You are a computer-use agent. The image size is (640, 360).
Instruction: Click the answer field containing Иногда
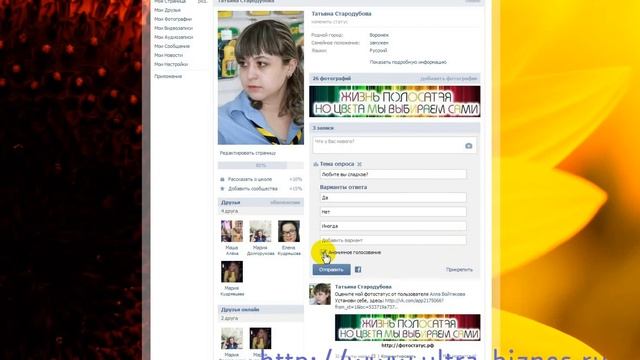tap(393, 226)
